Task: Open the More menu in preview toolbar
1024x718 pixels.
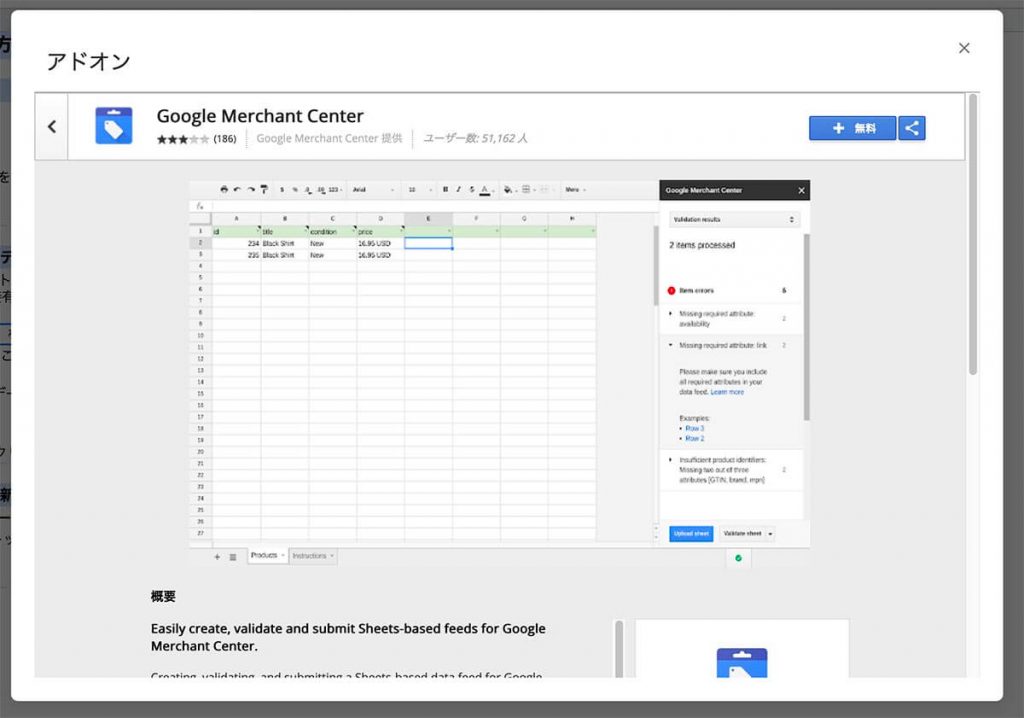Action: tap(575, 189)
